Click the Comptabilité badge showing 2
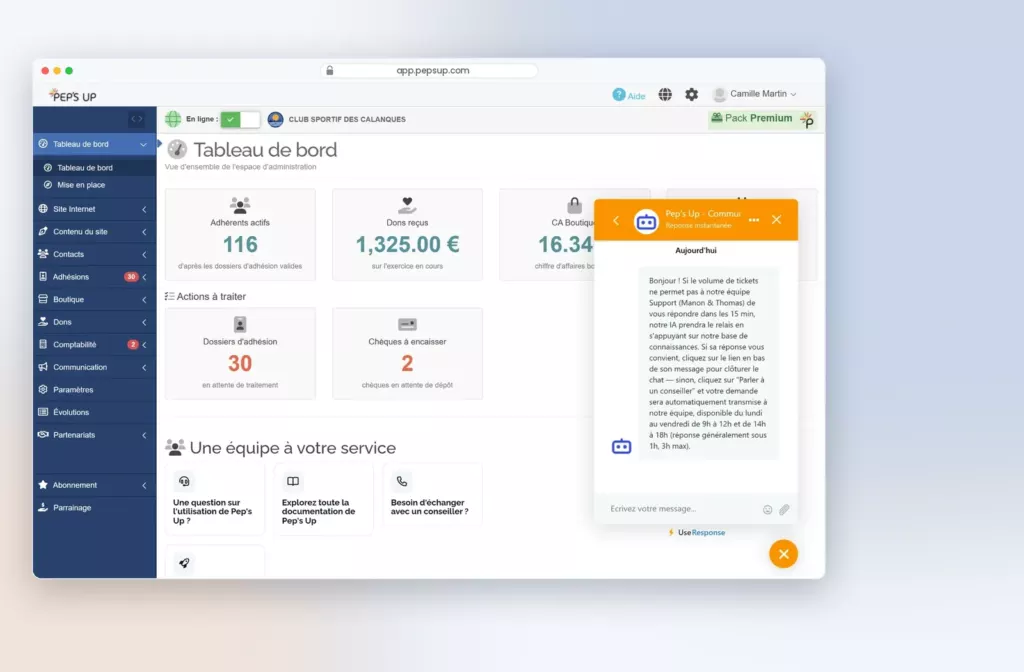Viewport: 1024px width, 672px height. point(133,345)
